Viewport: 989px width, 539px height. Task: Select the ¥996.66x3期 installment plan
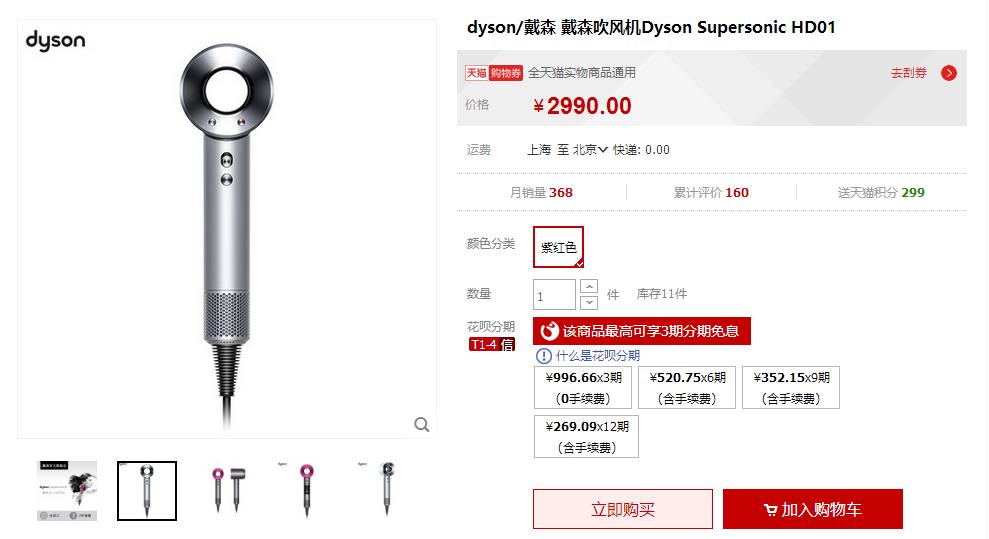pos(583,387)
